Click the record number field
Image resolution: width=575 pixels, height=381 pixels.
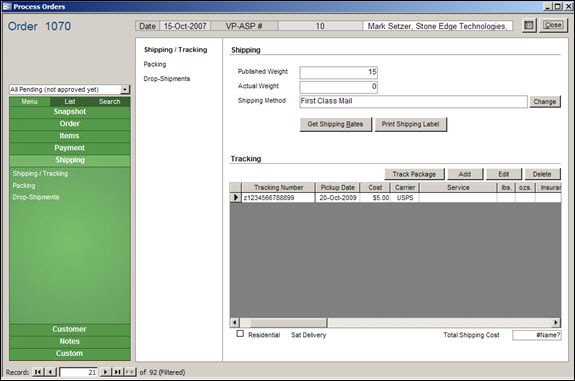tap(78, 373)
